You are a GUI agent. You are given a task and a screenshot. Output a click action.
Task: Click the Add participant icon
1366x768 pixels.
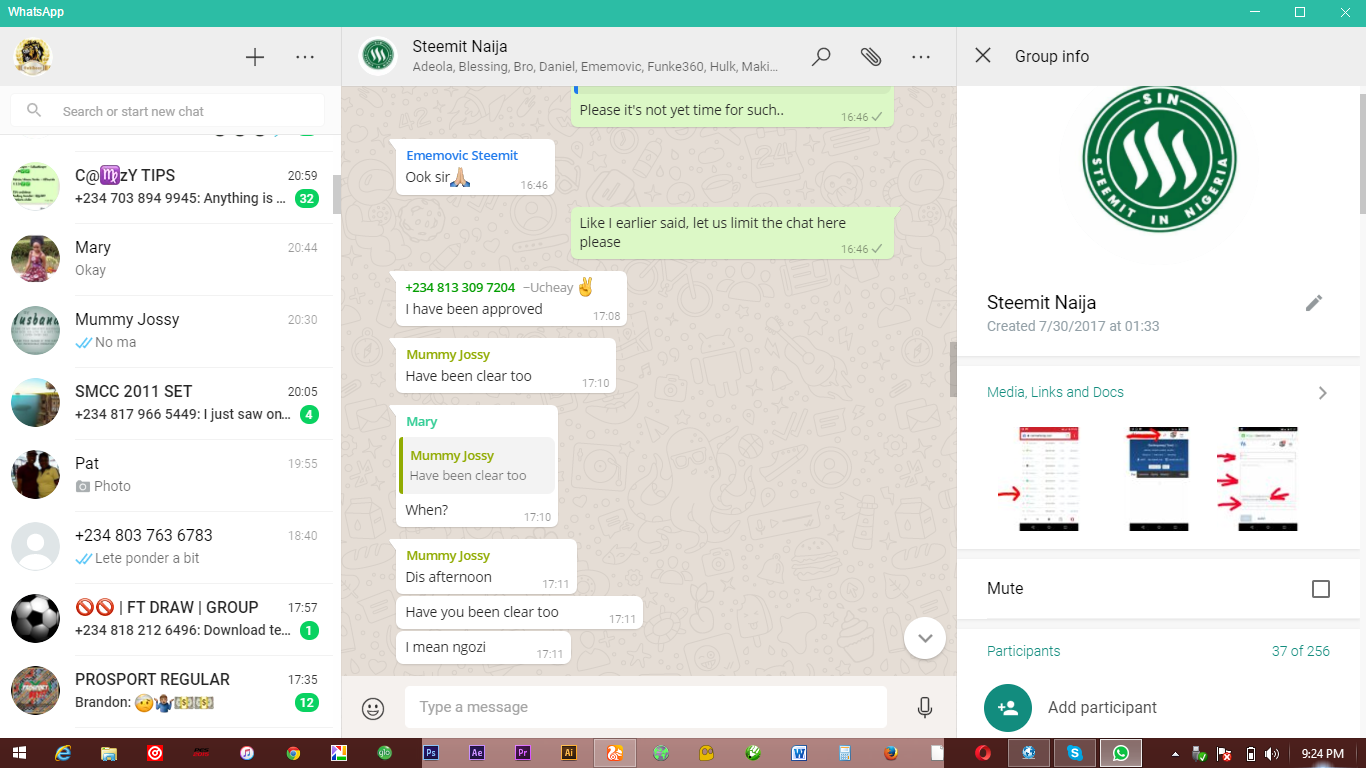click(x=1008, y=707)
